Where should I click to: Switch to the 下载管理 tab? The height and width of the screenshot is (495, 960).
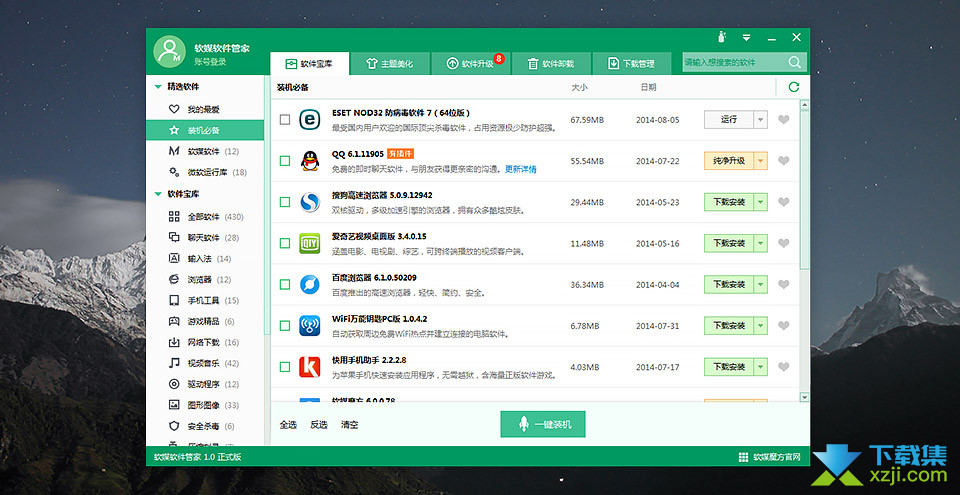(x=632, y=64)
